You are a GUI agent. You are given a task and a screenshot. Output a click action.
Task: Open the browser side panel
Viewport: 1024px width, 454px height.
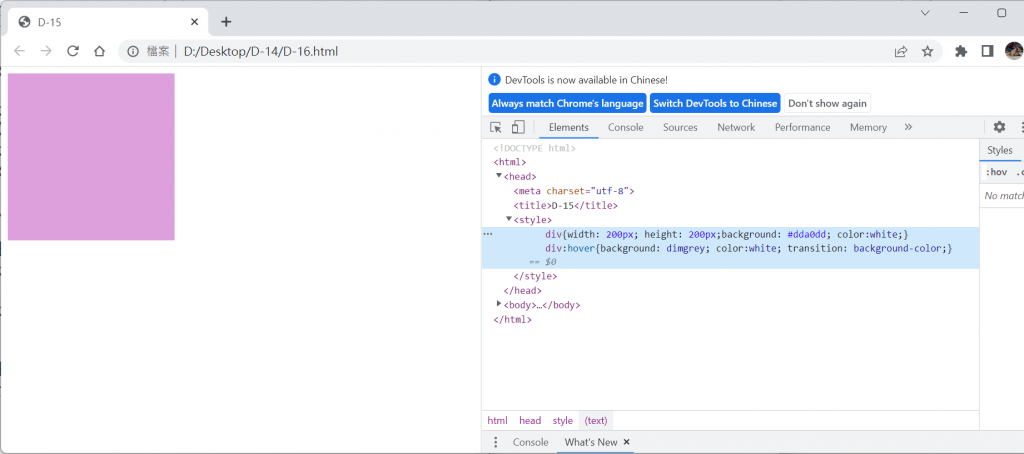point(987,51)
